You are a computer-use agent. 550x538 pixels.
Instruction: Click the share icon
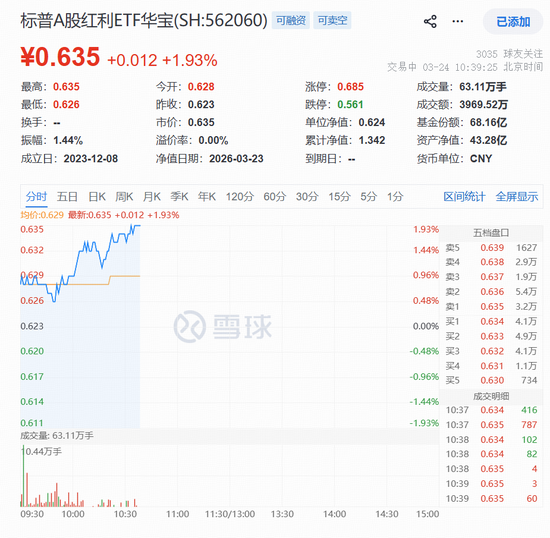pos(430,21)
